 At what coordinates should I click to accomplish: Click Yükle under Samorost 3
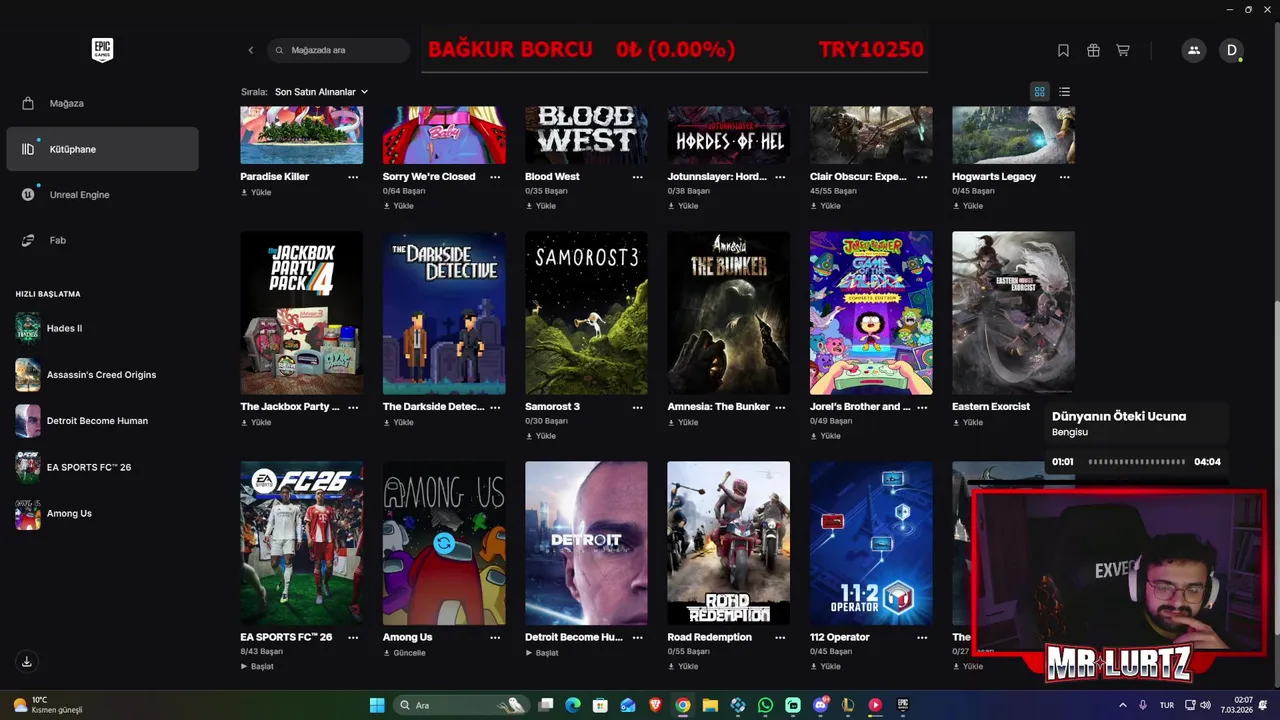pyautogui.click(x=541, y=436)
